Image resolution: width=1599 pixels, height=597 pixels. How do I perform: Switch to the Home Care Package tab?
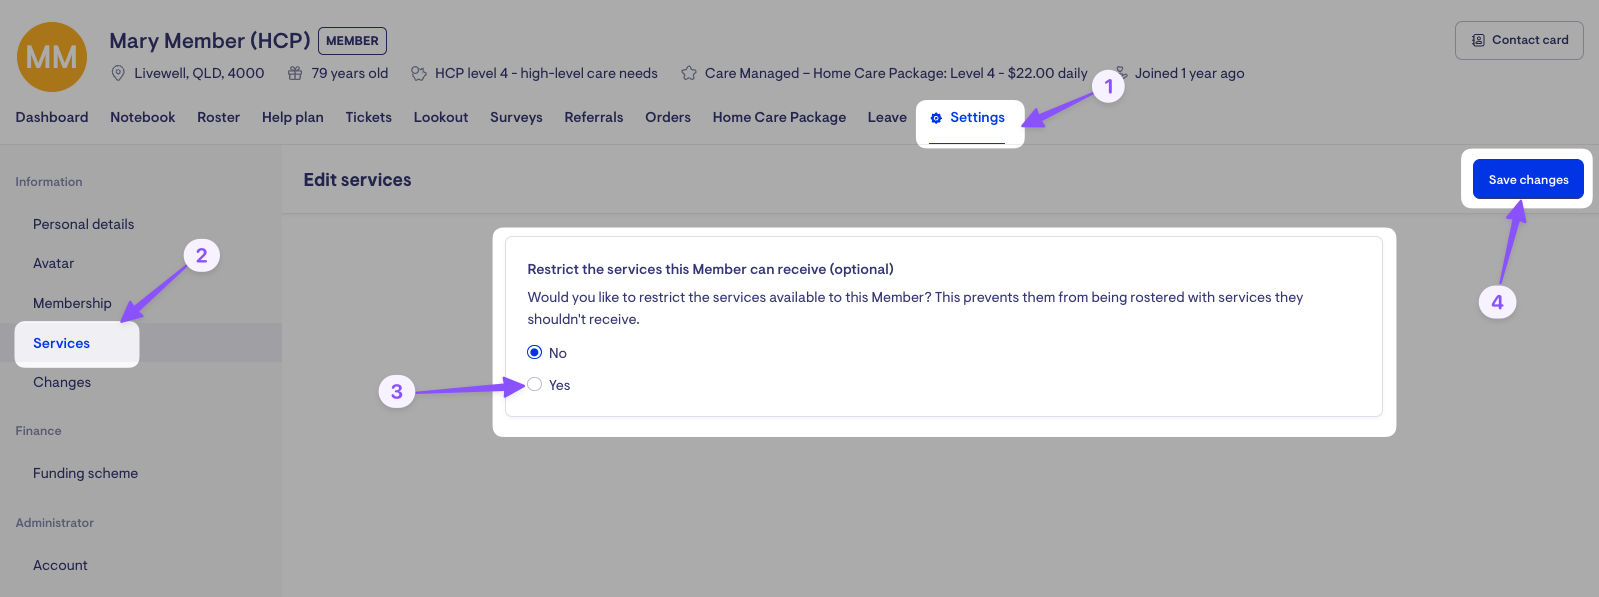779,117
